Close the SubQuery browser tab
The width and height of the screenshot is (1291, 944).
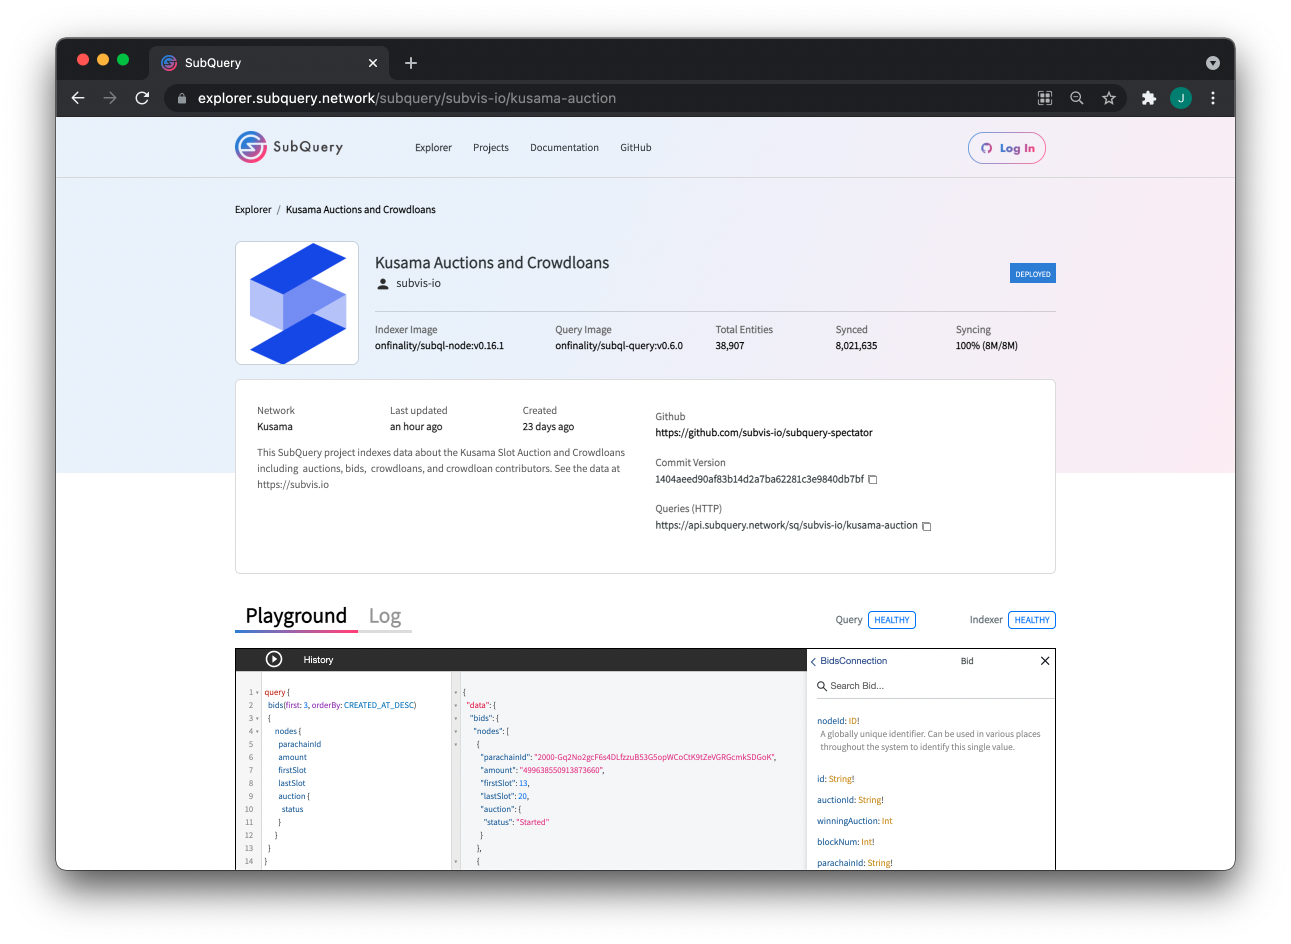pyautogui.click(x=373, y=63)
